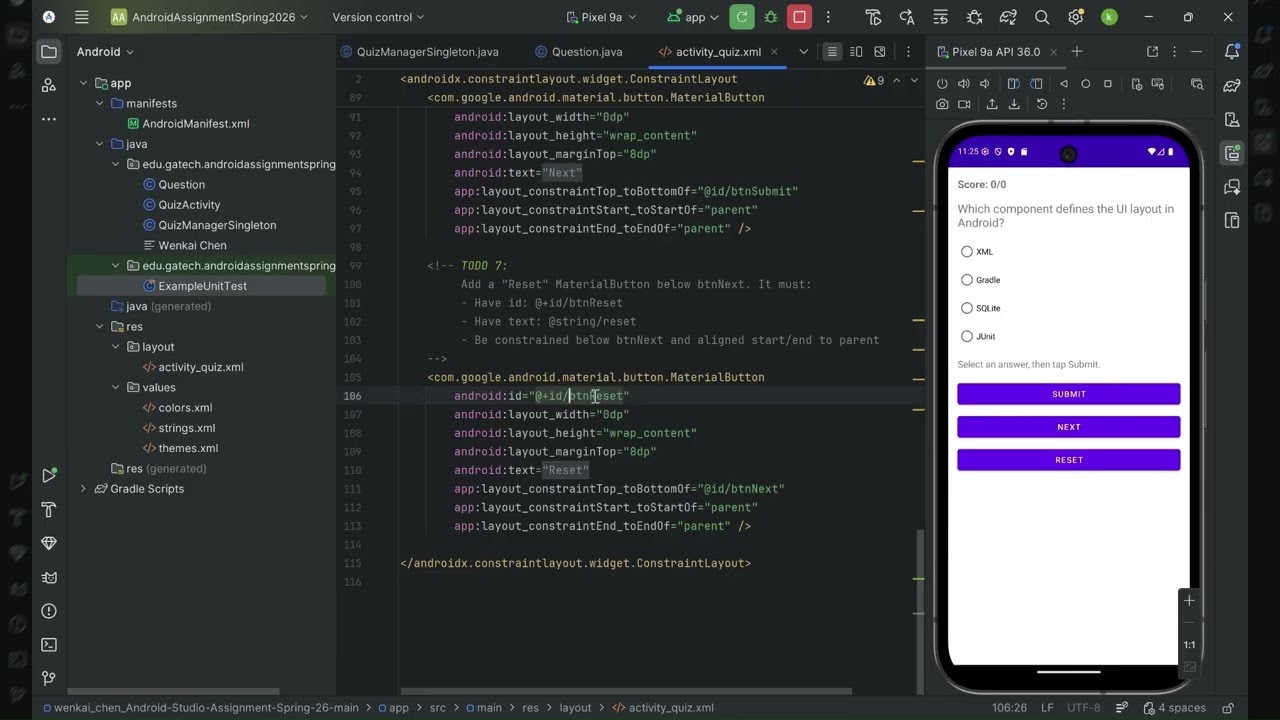Open the Notifications bell panel
Screen dimensions: 1280x720
pos(1232,52)
